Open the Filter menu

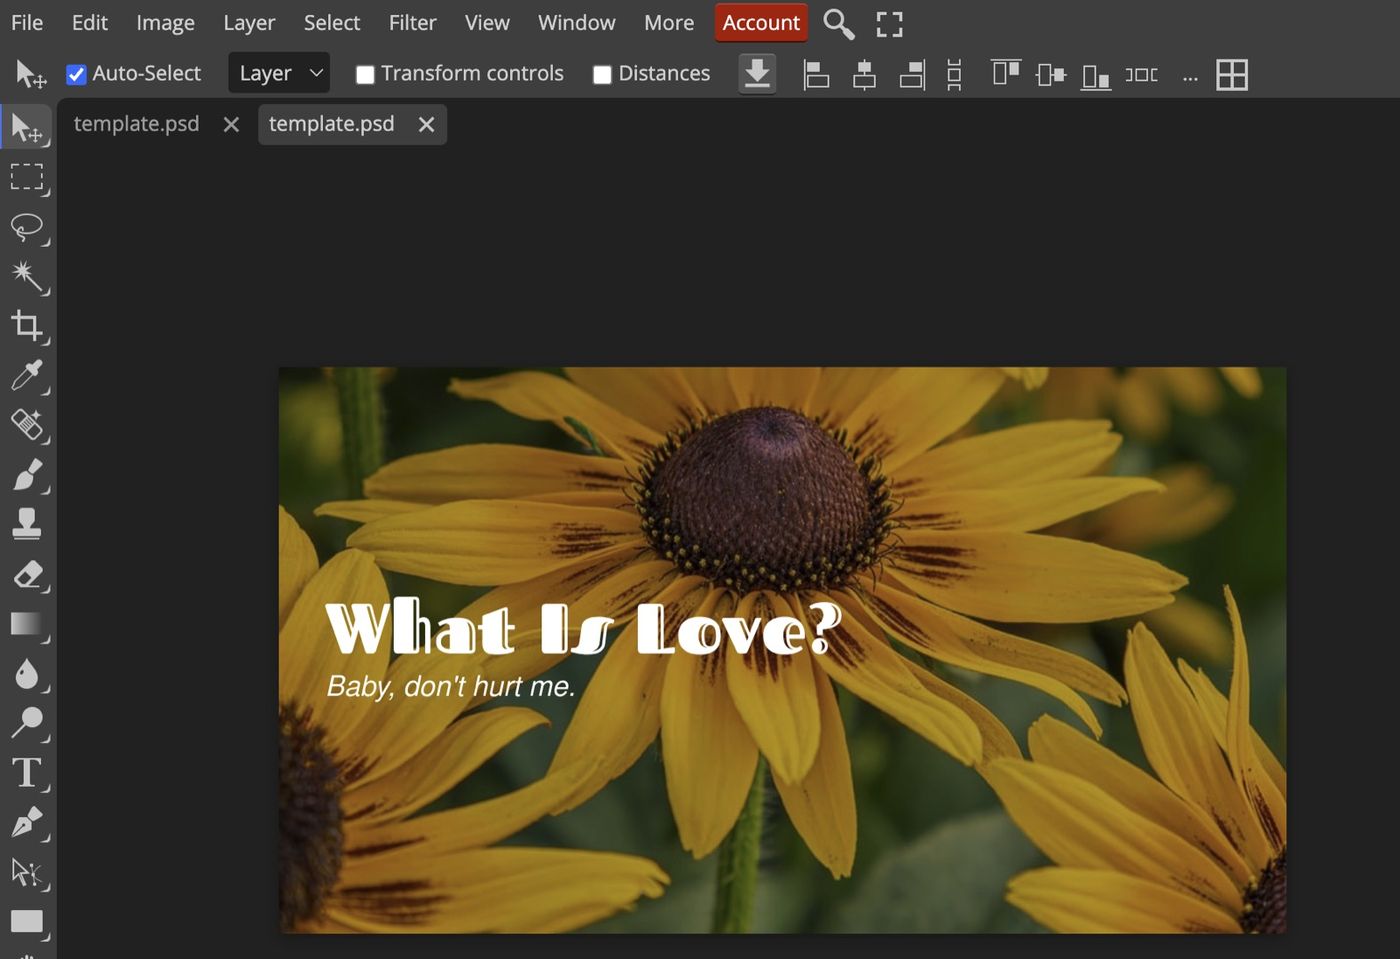coord(412,22)
